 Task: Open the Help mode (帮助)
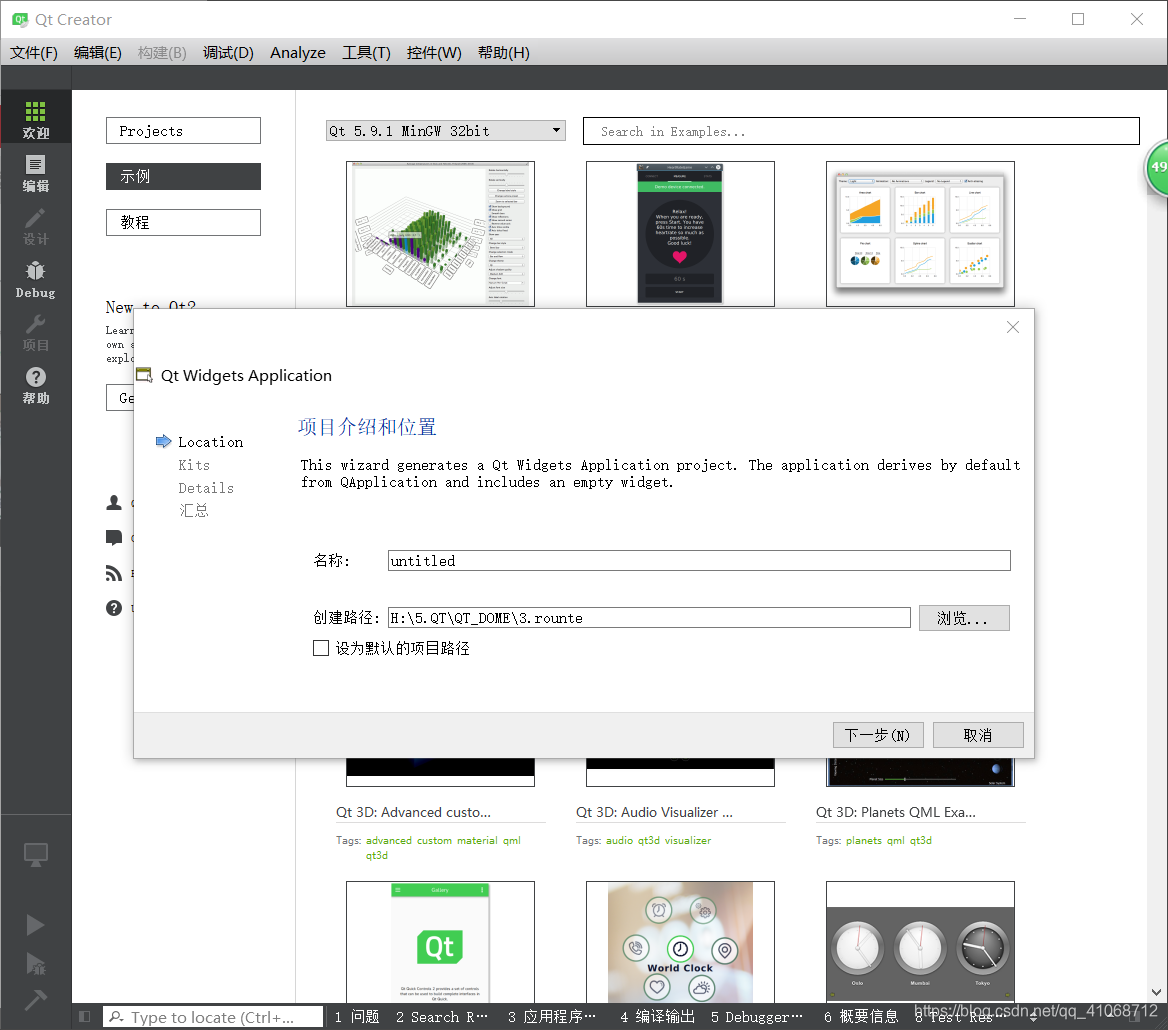(x=36, y=386)
